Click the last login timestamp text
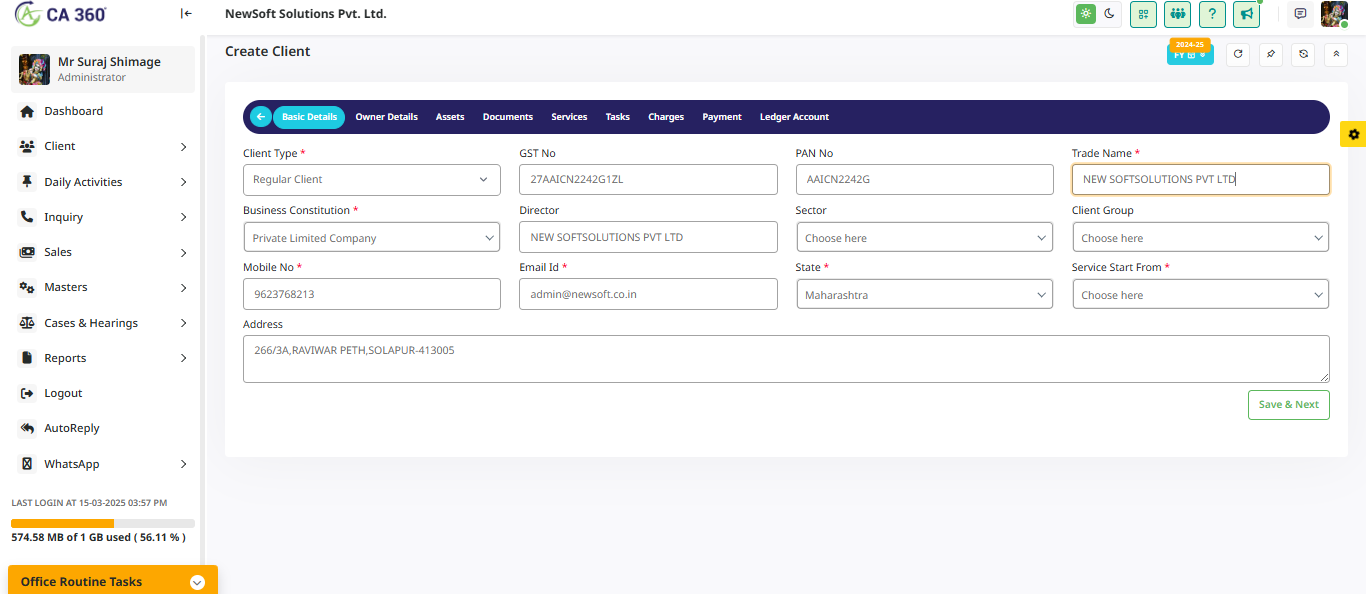 pos(89,503)
